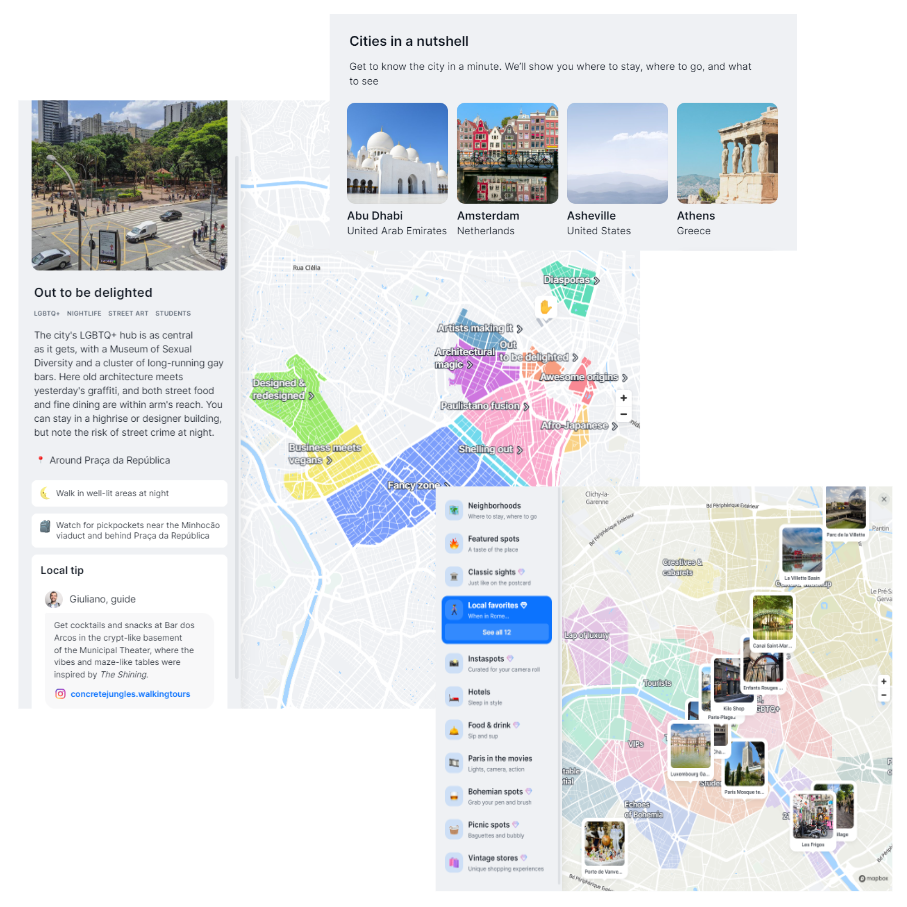Expand the Awesome origins neighborhood
Screen dimensions: 907x907
pyautogui.click(x=584, y=377)
